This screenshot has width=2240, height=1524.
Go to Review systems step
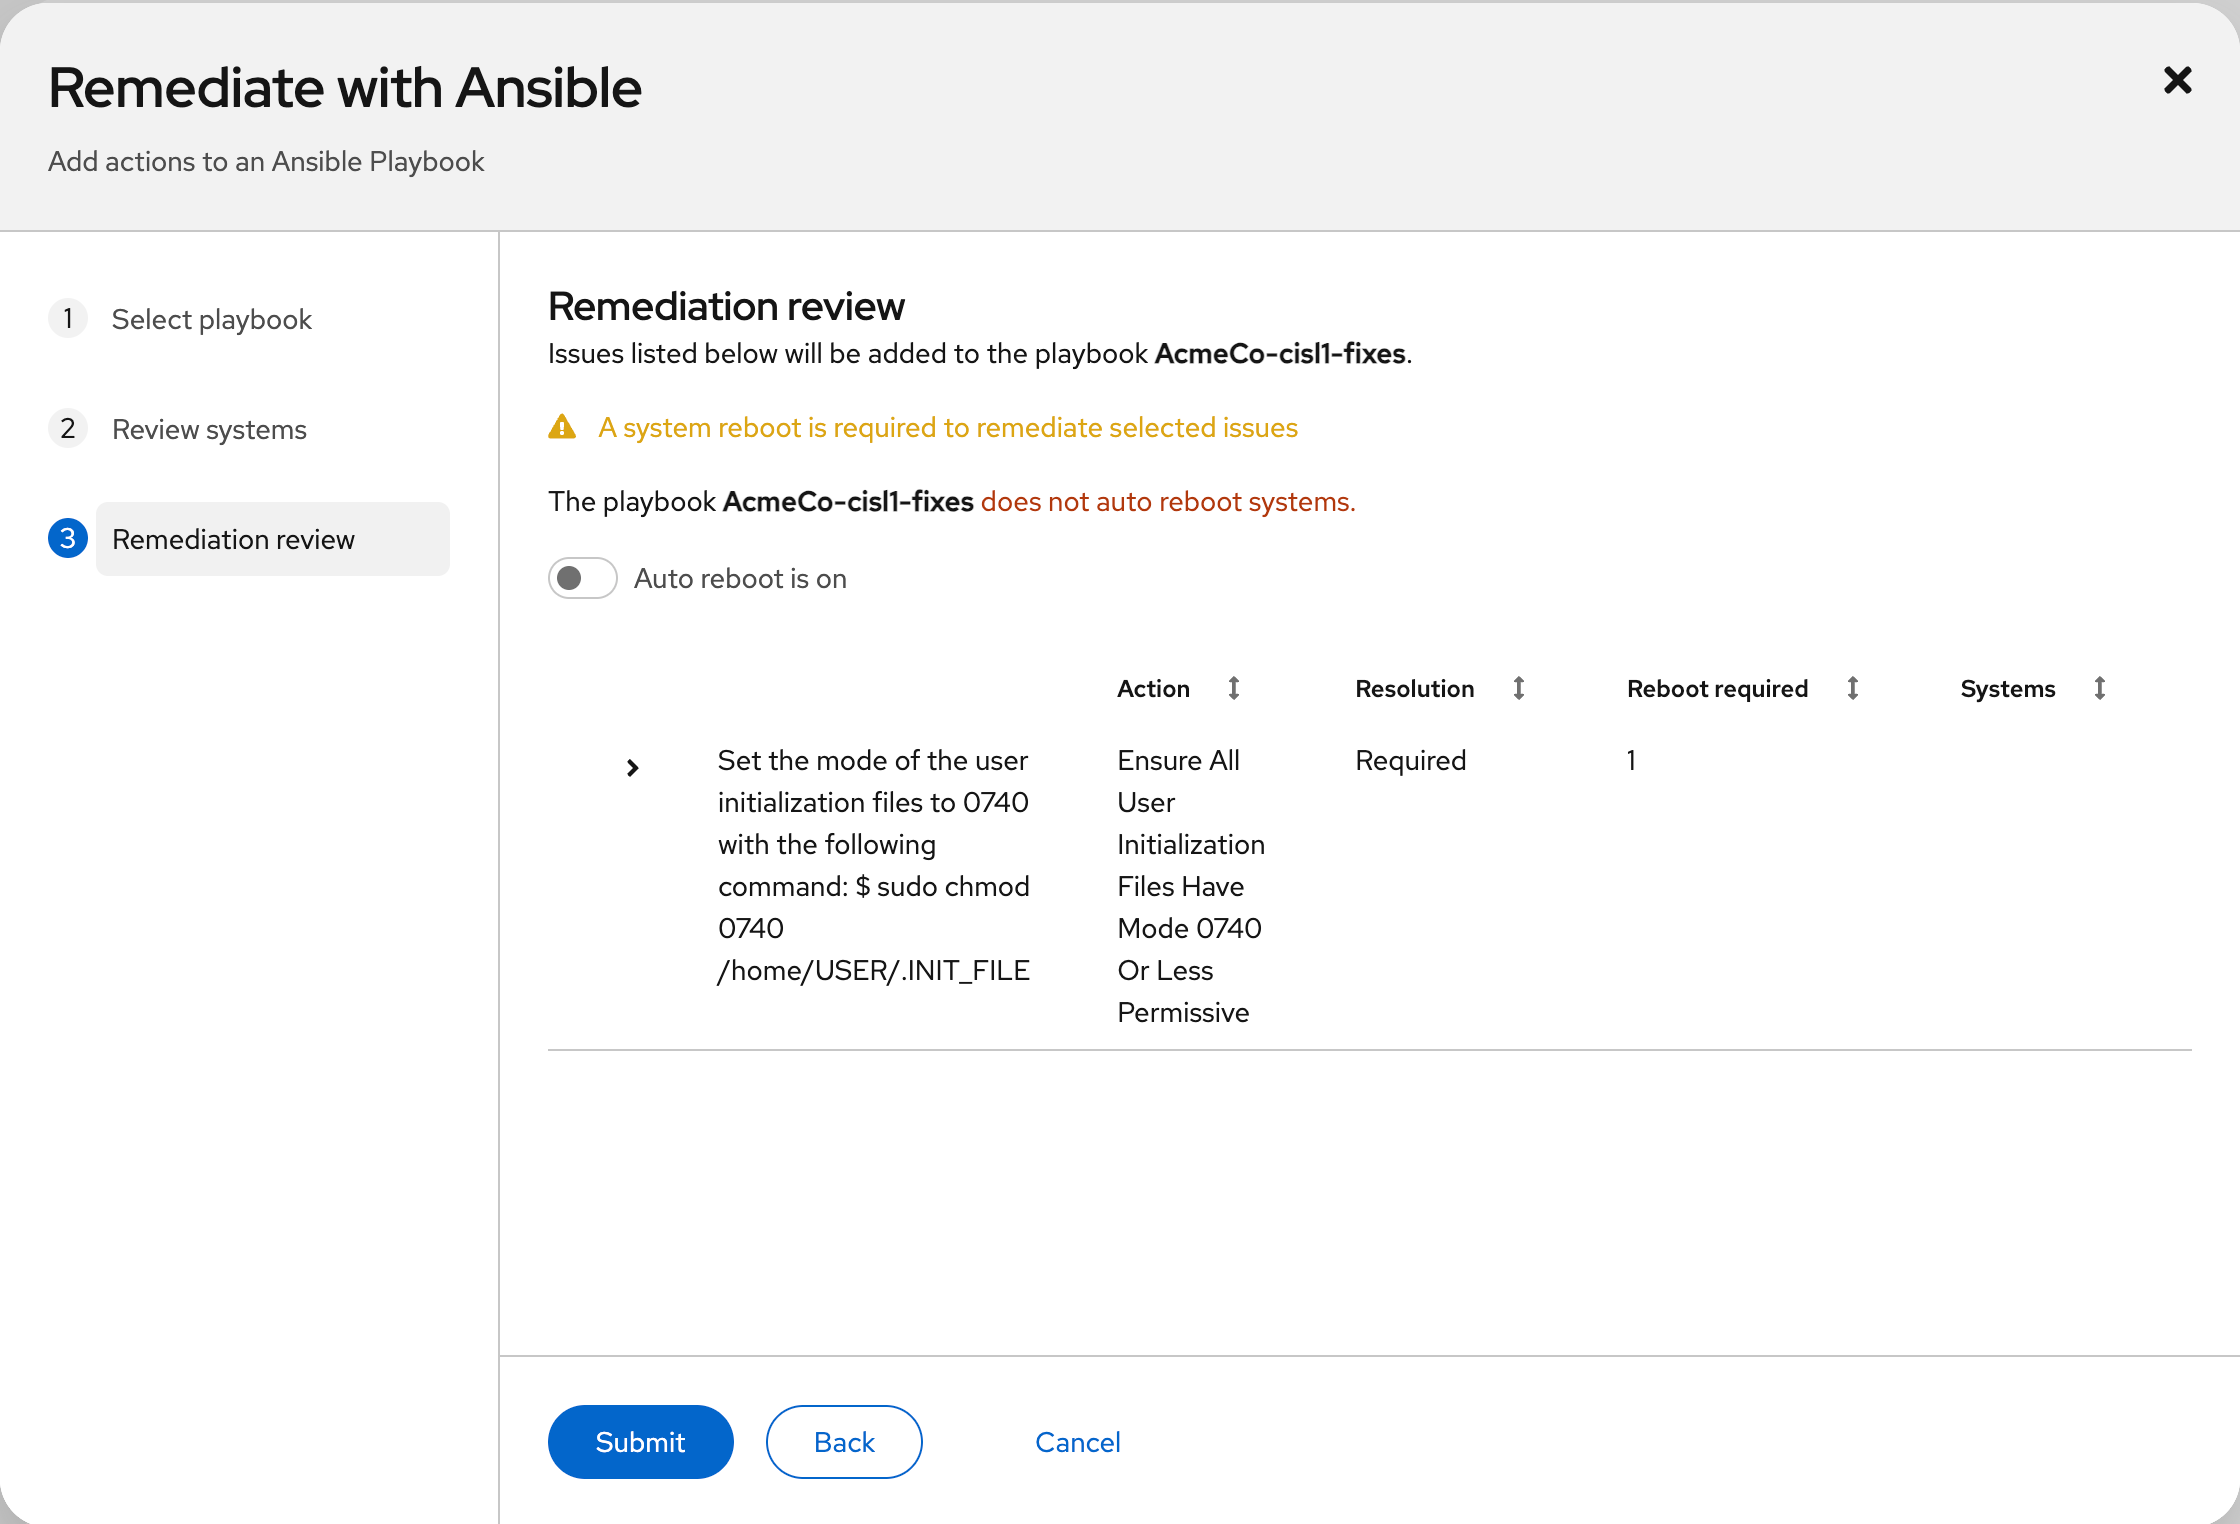click(209, 429)
